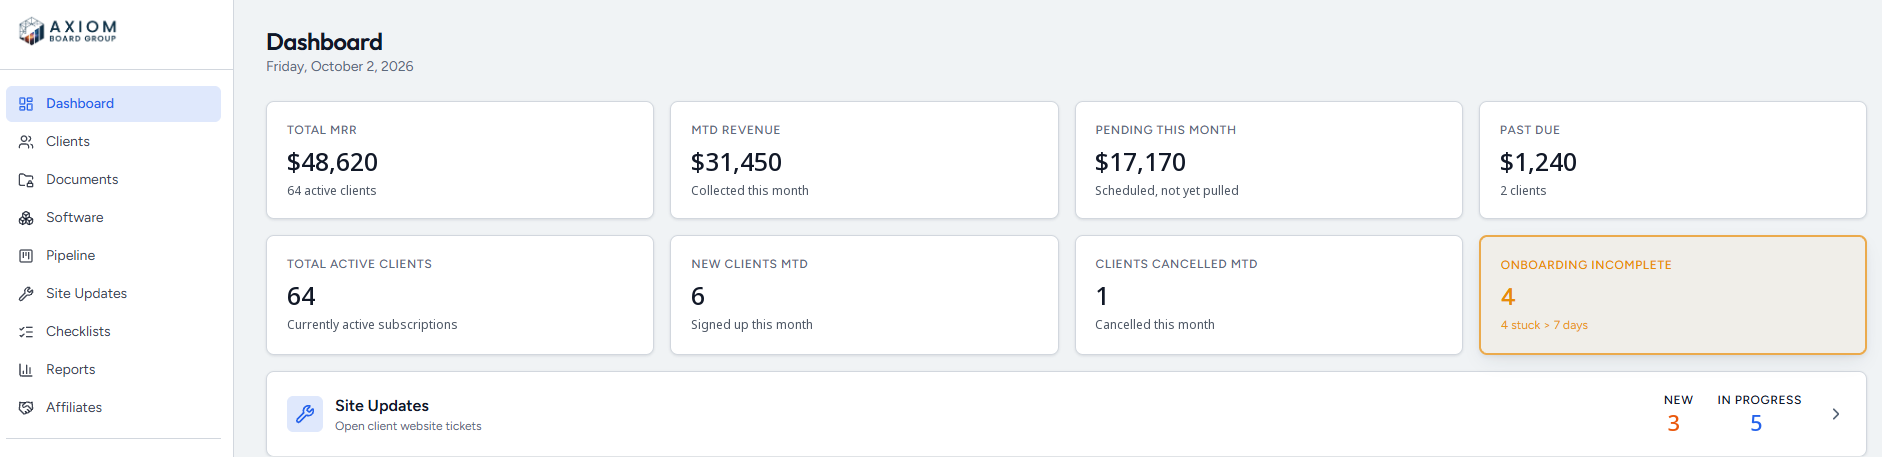Click the blue wrench icon in Site Updates card
The width and height of the screenshot is (1882, 457).
305,414
